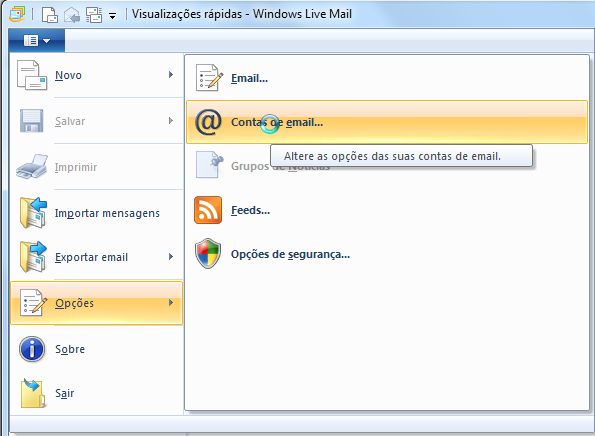Click the Importar mensagens folder icon

(33, 213)
